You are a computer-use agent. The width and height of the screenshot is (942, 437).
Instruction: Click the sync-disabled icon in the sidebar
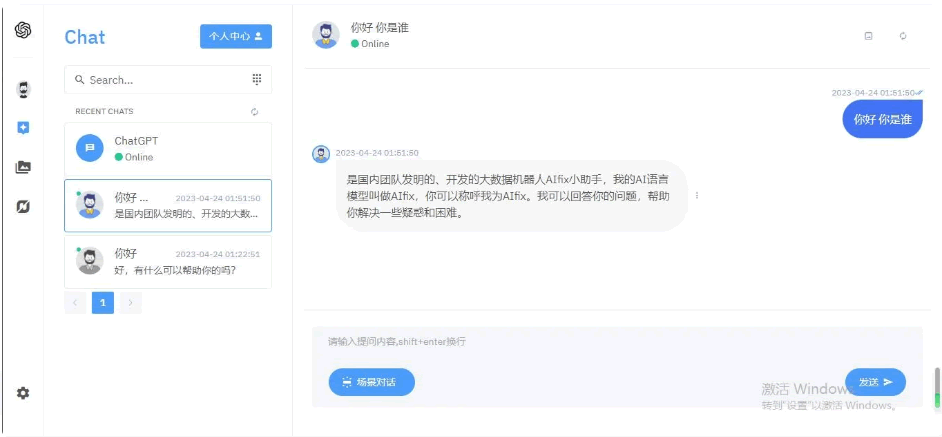pos(23,206)
